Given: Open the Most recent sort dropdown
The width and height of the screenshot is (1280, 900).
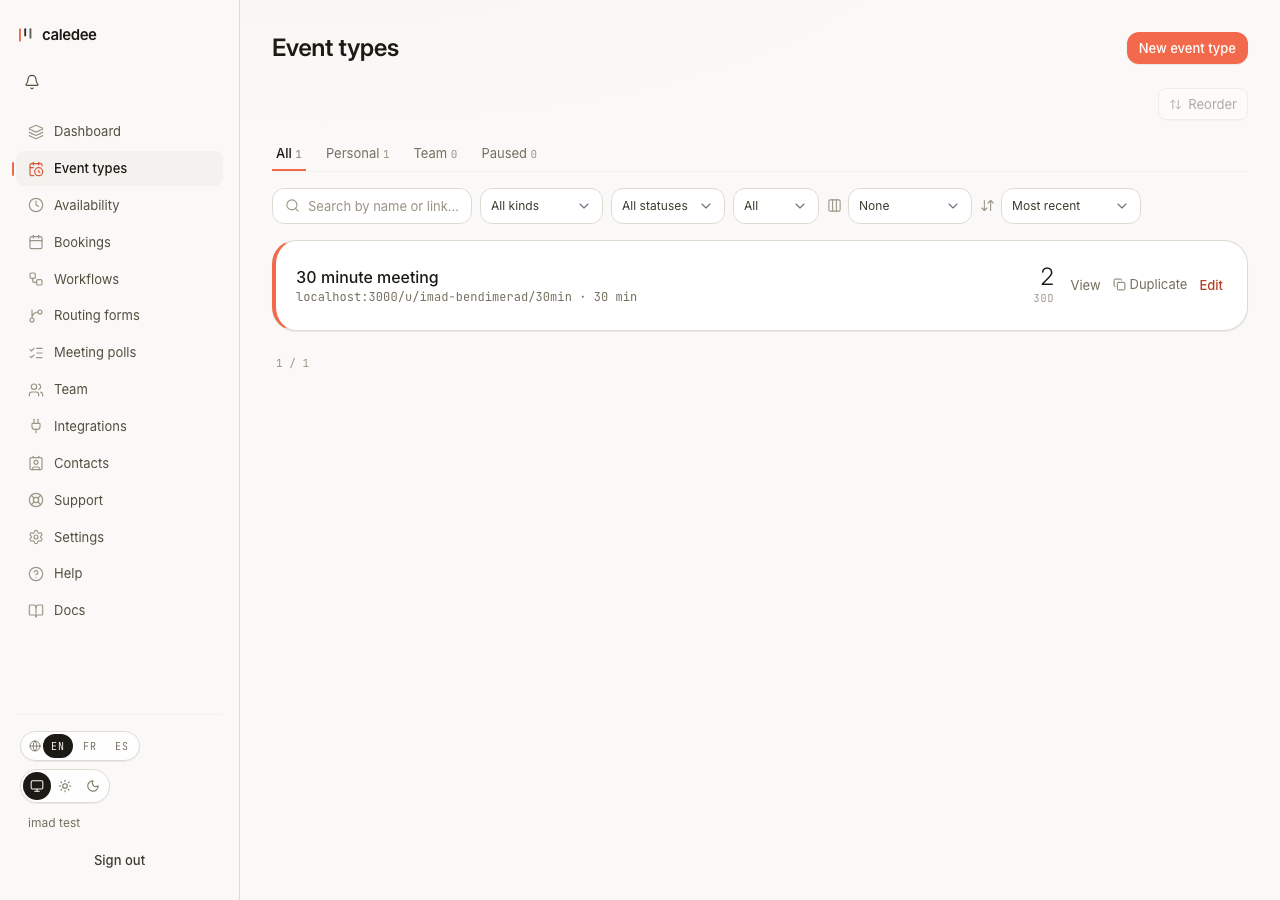Looking at the screenshot, I should [1071, 205].
